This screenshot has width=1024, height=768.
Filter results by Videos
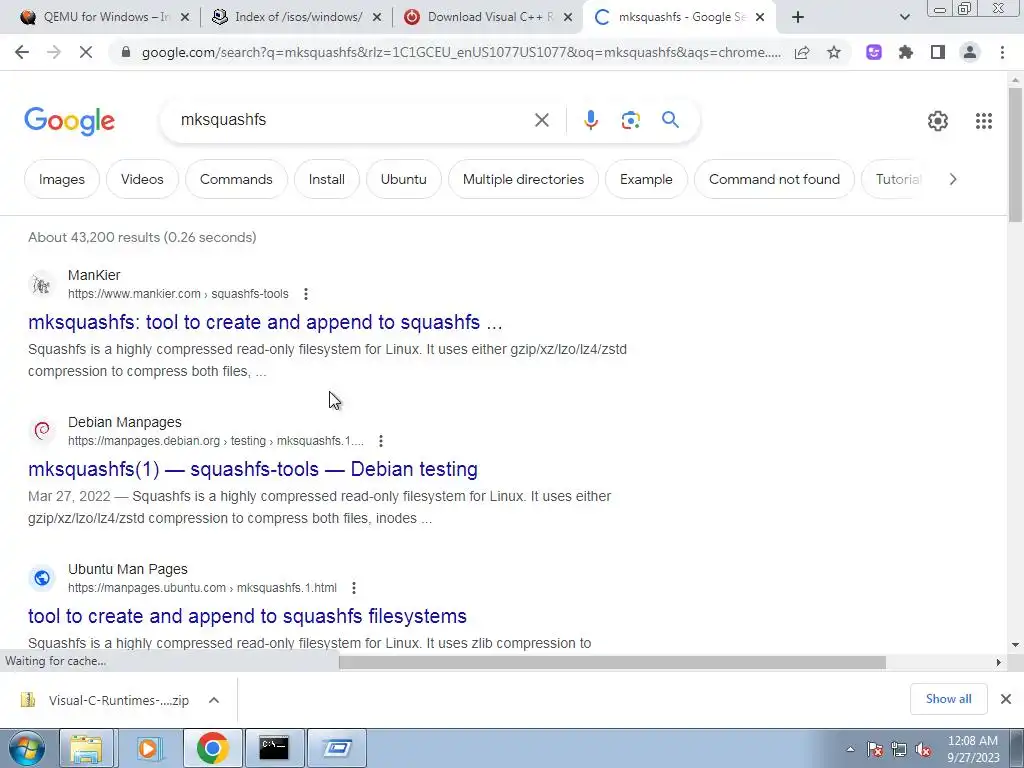click(x=142, y=179)
